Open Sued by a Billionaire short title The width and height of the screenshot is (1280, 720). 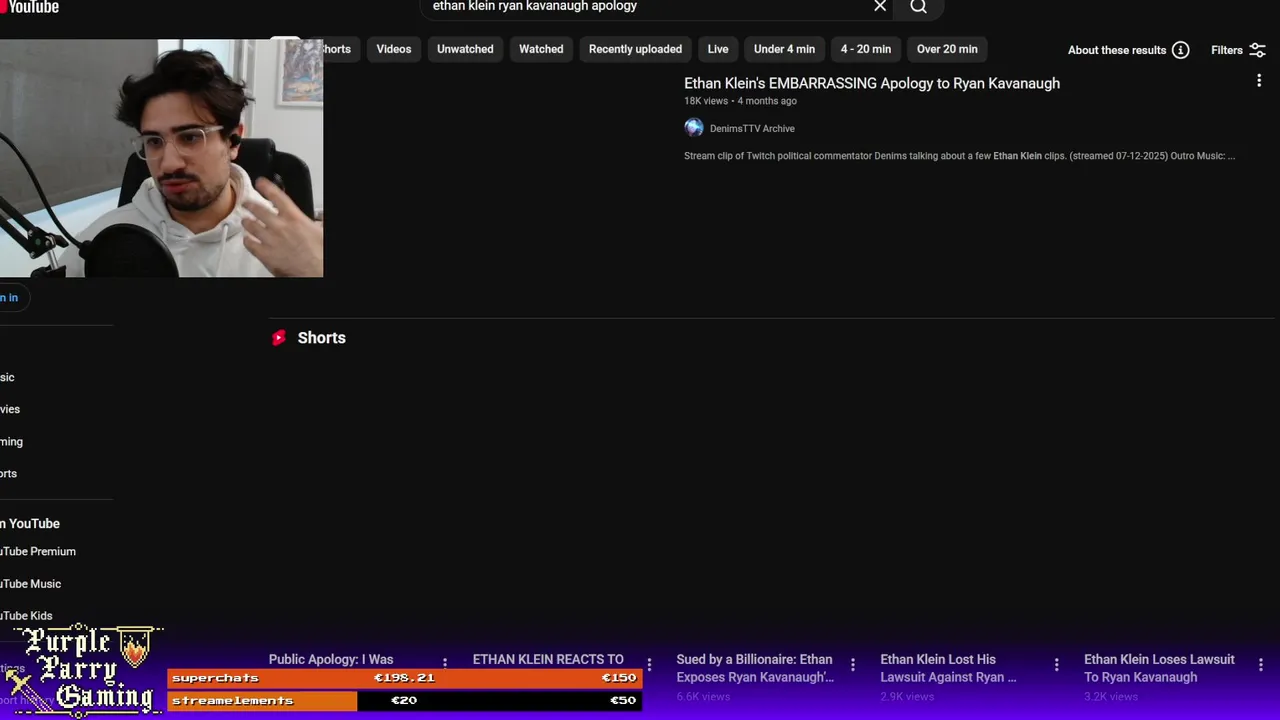[x=755, y=668]
